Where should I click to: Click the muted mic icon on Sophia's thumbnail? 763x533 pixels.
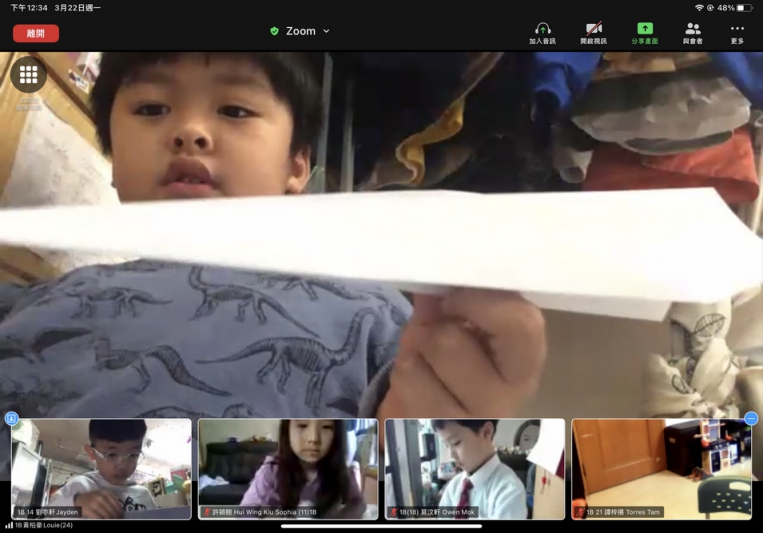207,512
